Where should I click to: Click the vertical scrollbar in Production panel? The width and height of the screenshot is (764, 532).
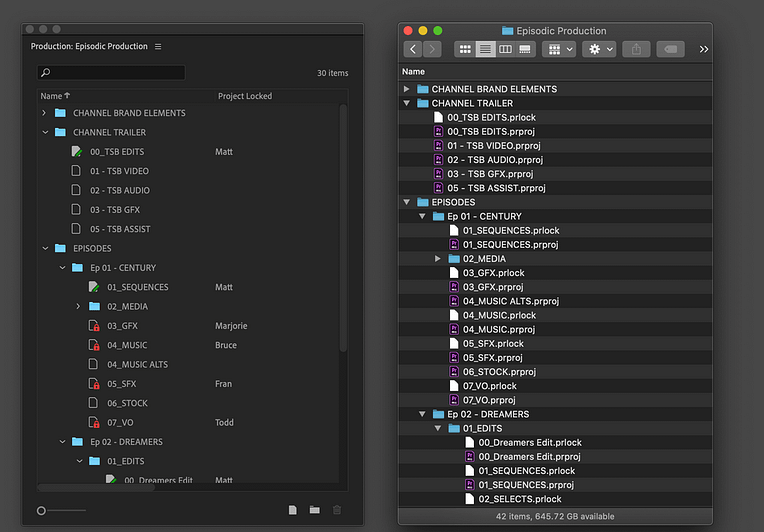coord(343,228)
